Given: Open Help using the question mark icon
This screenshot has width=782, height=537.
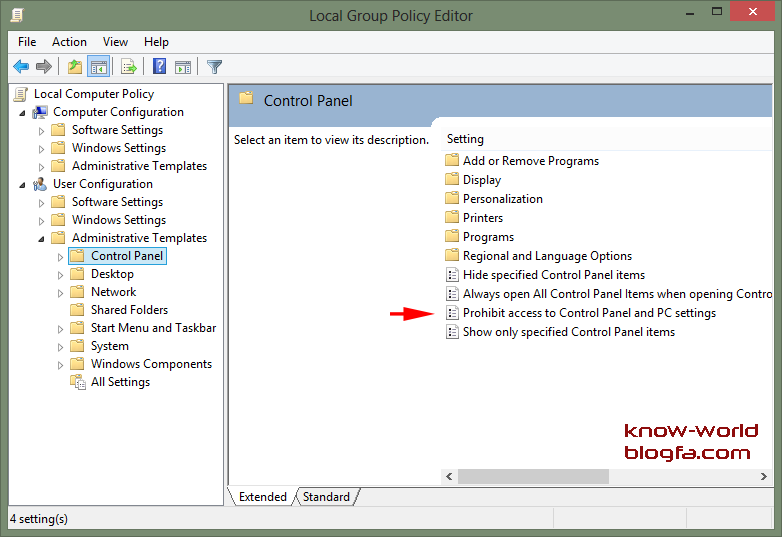Looking at the screenshot, I should tap(159, 67).
